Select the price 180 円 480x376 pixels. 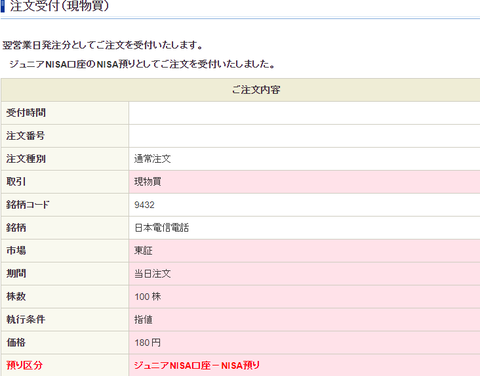[x=148, y=343]
